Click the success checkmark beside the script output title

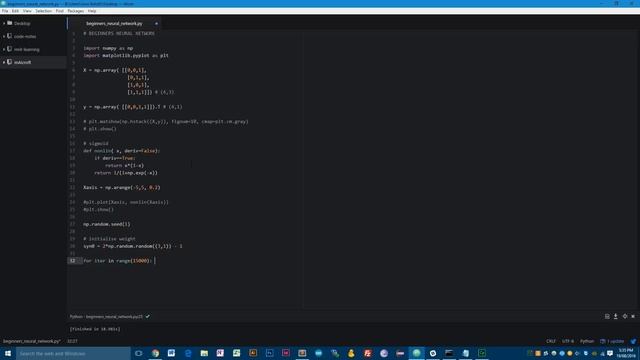[147, 316]
